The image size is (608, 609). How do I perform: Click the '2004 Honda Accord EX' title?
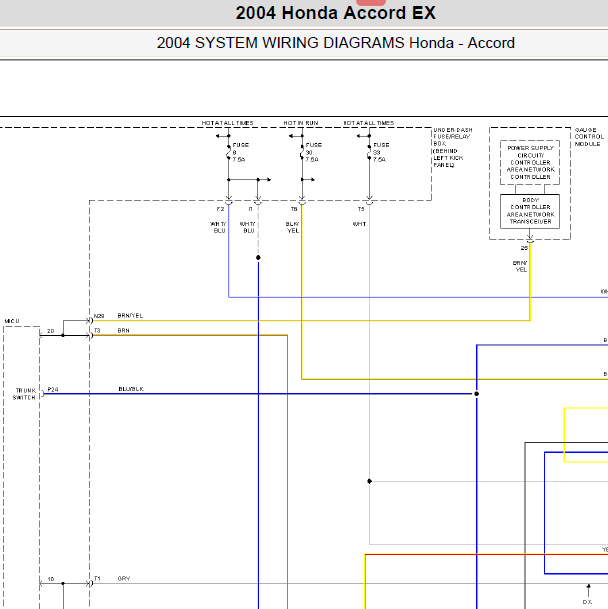click(336, 13)
